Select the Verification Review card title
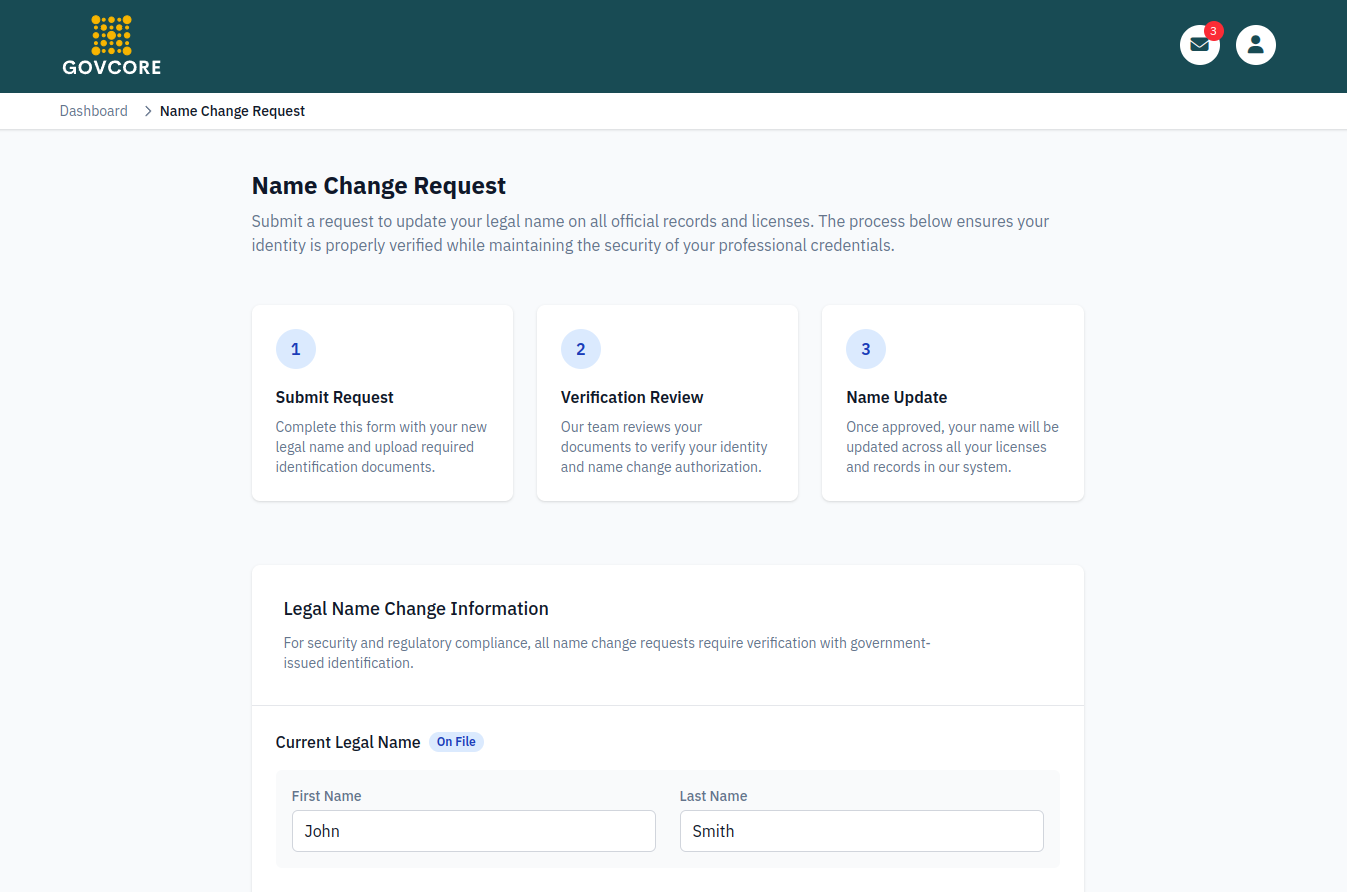The height and width of the screenshot is (892, 1347). coord(632,397)
